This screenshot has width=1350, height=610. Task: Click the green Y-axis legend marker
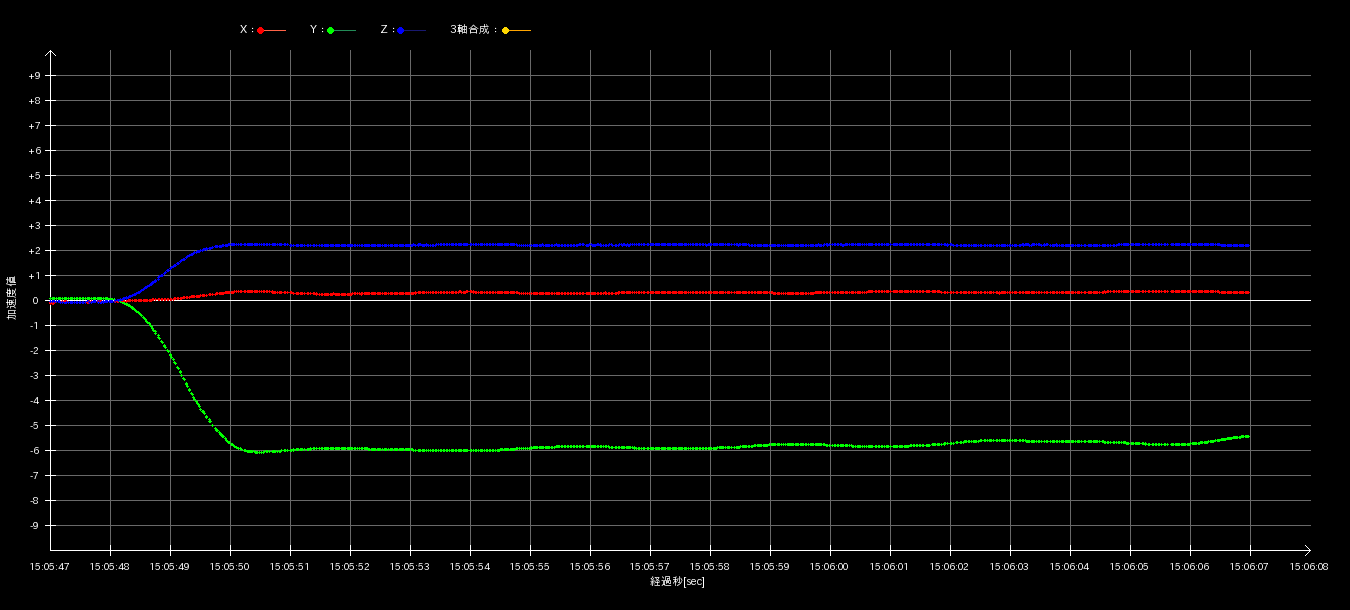[331, 31]
